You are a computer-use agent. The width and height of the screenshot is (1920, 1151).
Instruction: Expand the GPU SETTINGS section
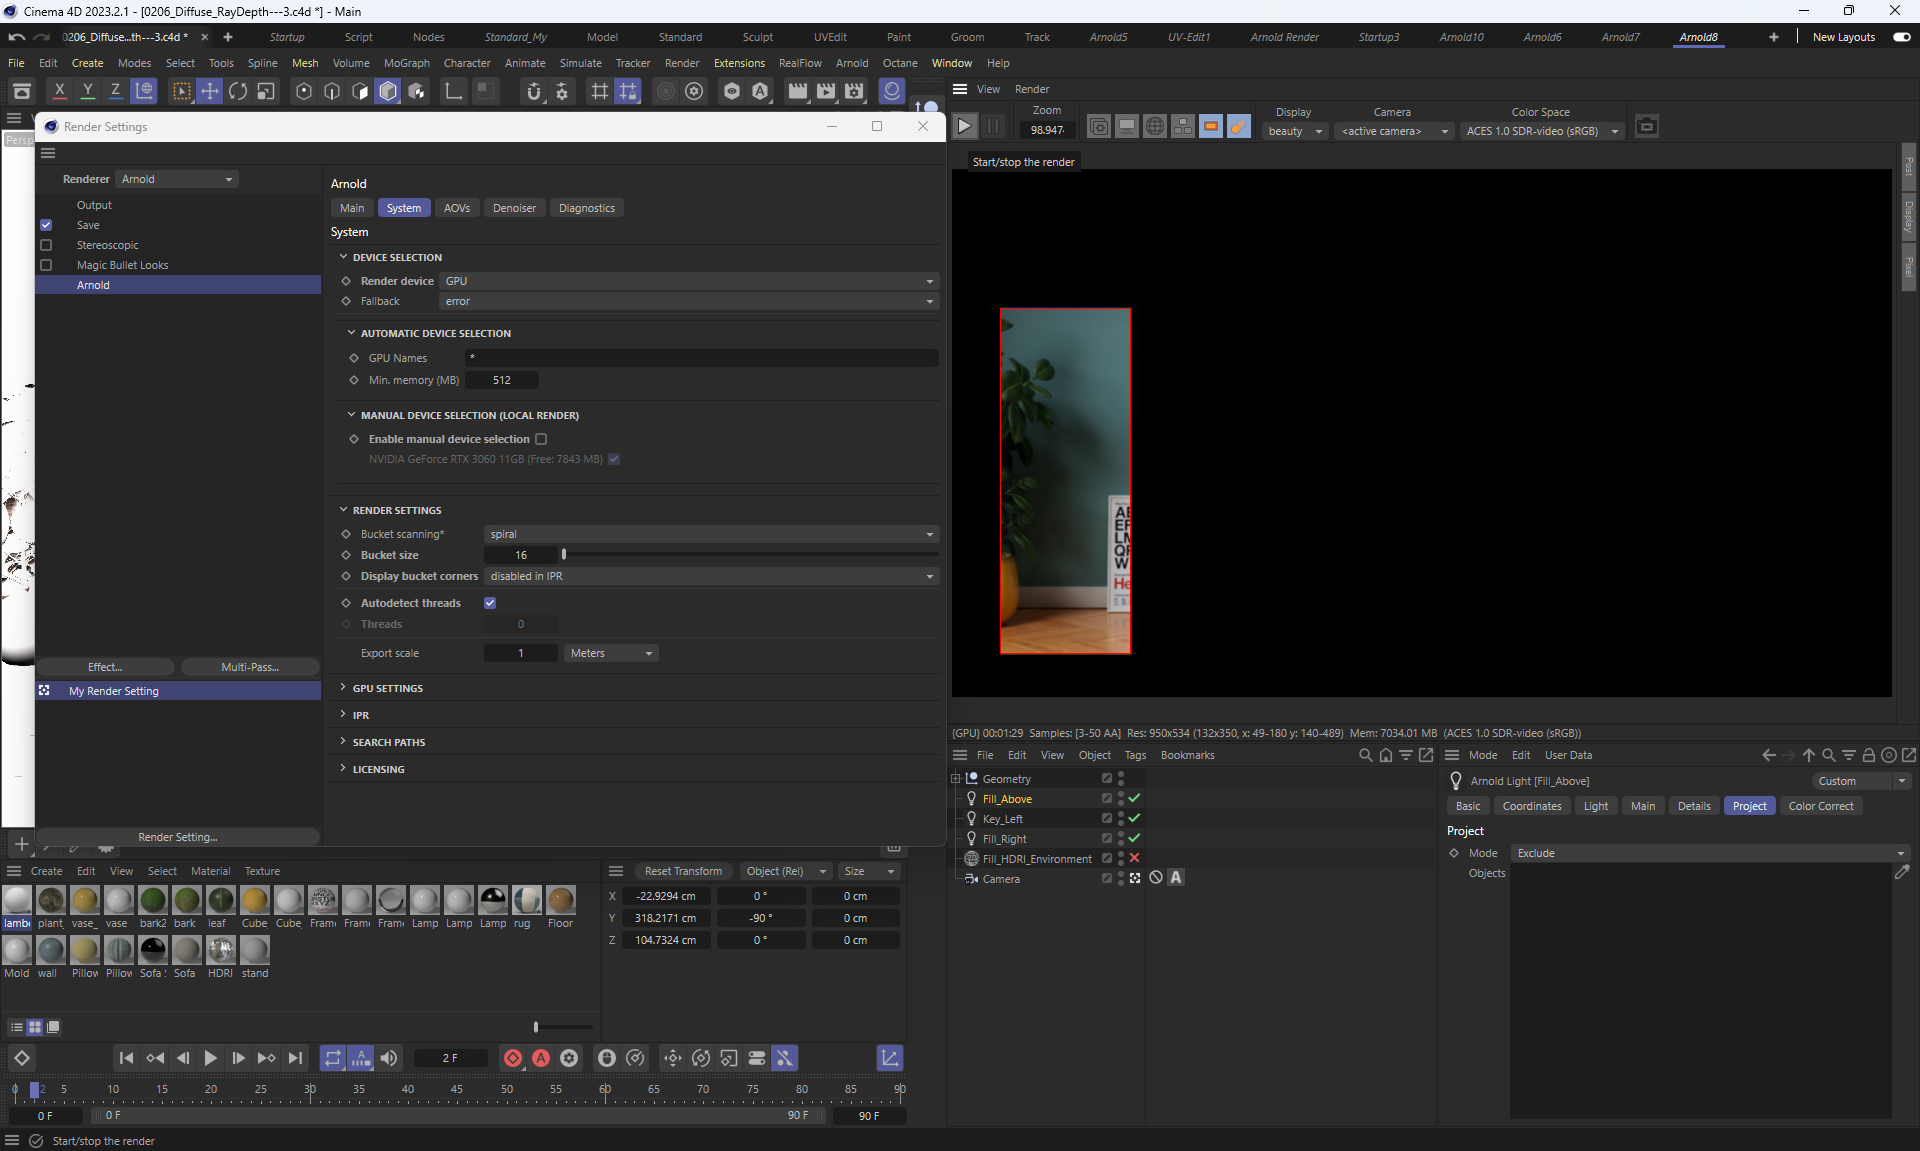click(x=387, y=688)
